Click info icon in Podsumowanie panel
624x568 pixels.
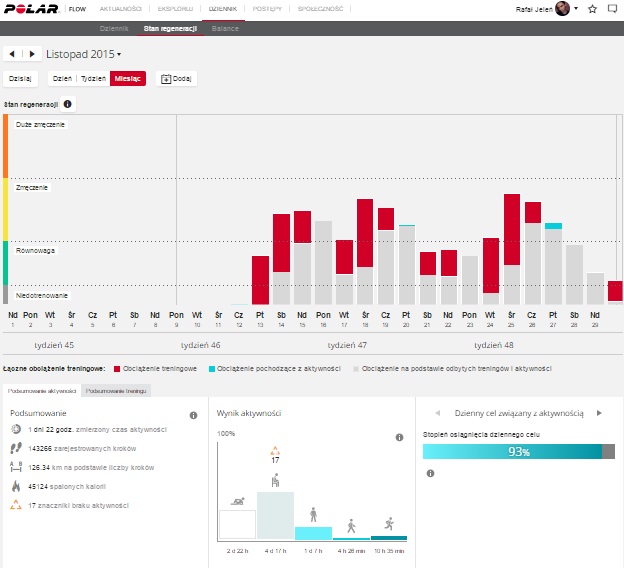pos(193,415)
